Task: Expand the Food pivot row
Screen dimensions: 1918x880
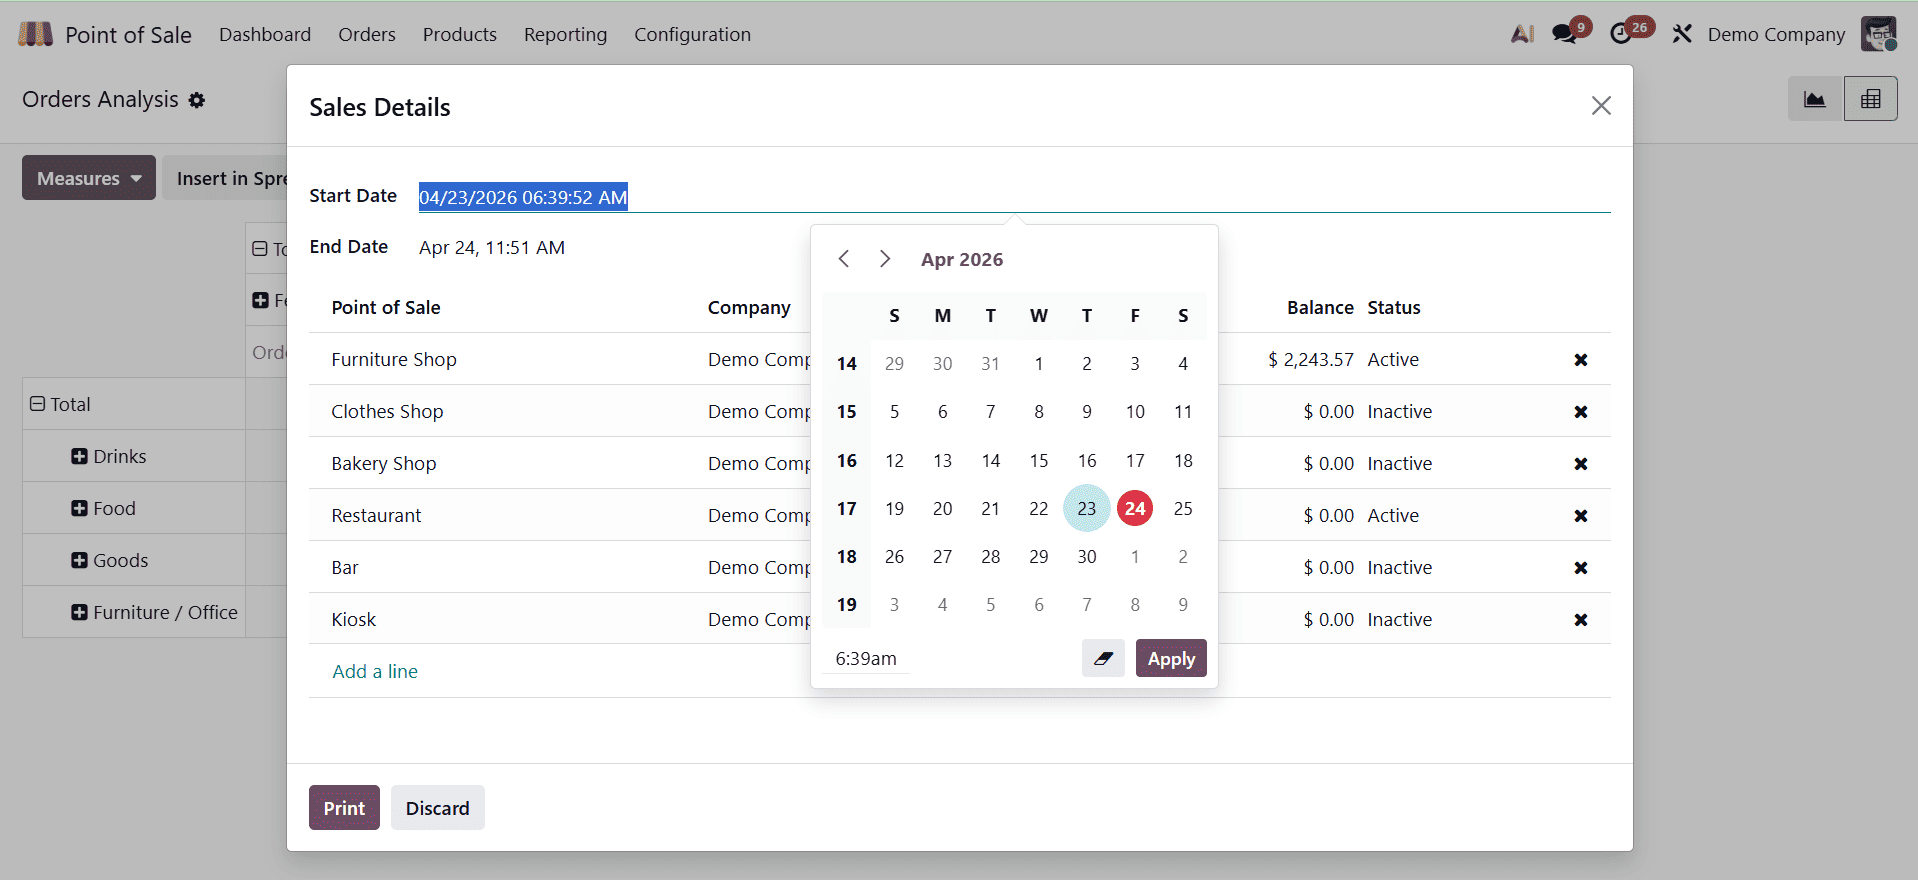Action: [x=80, y=508]
